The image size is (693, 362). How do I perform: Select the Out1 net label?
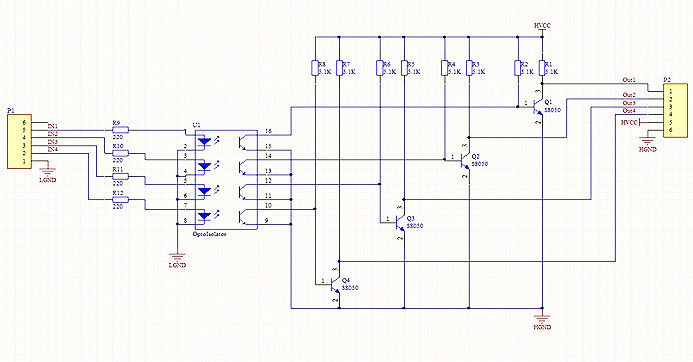pos(629,80)
